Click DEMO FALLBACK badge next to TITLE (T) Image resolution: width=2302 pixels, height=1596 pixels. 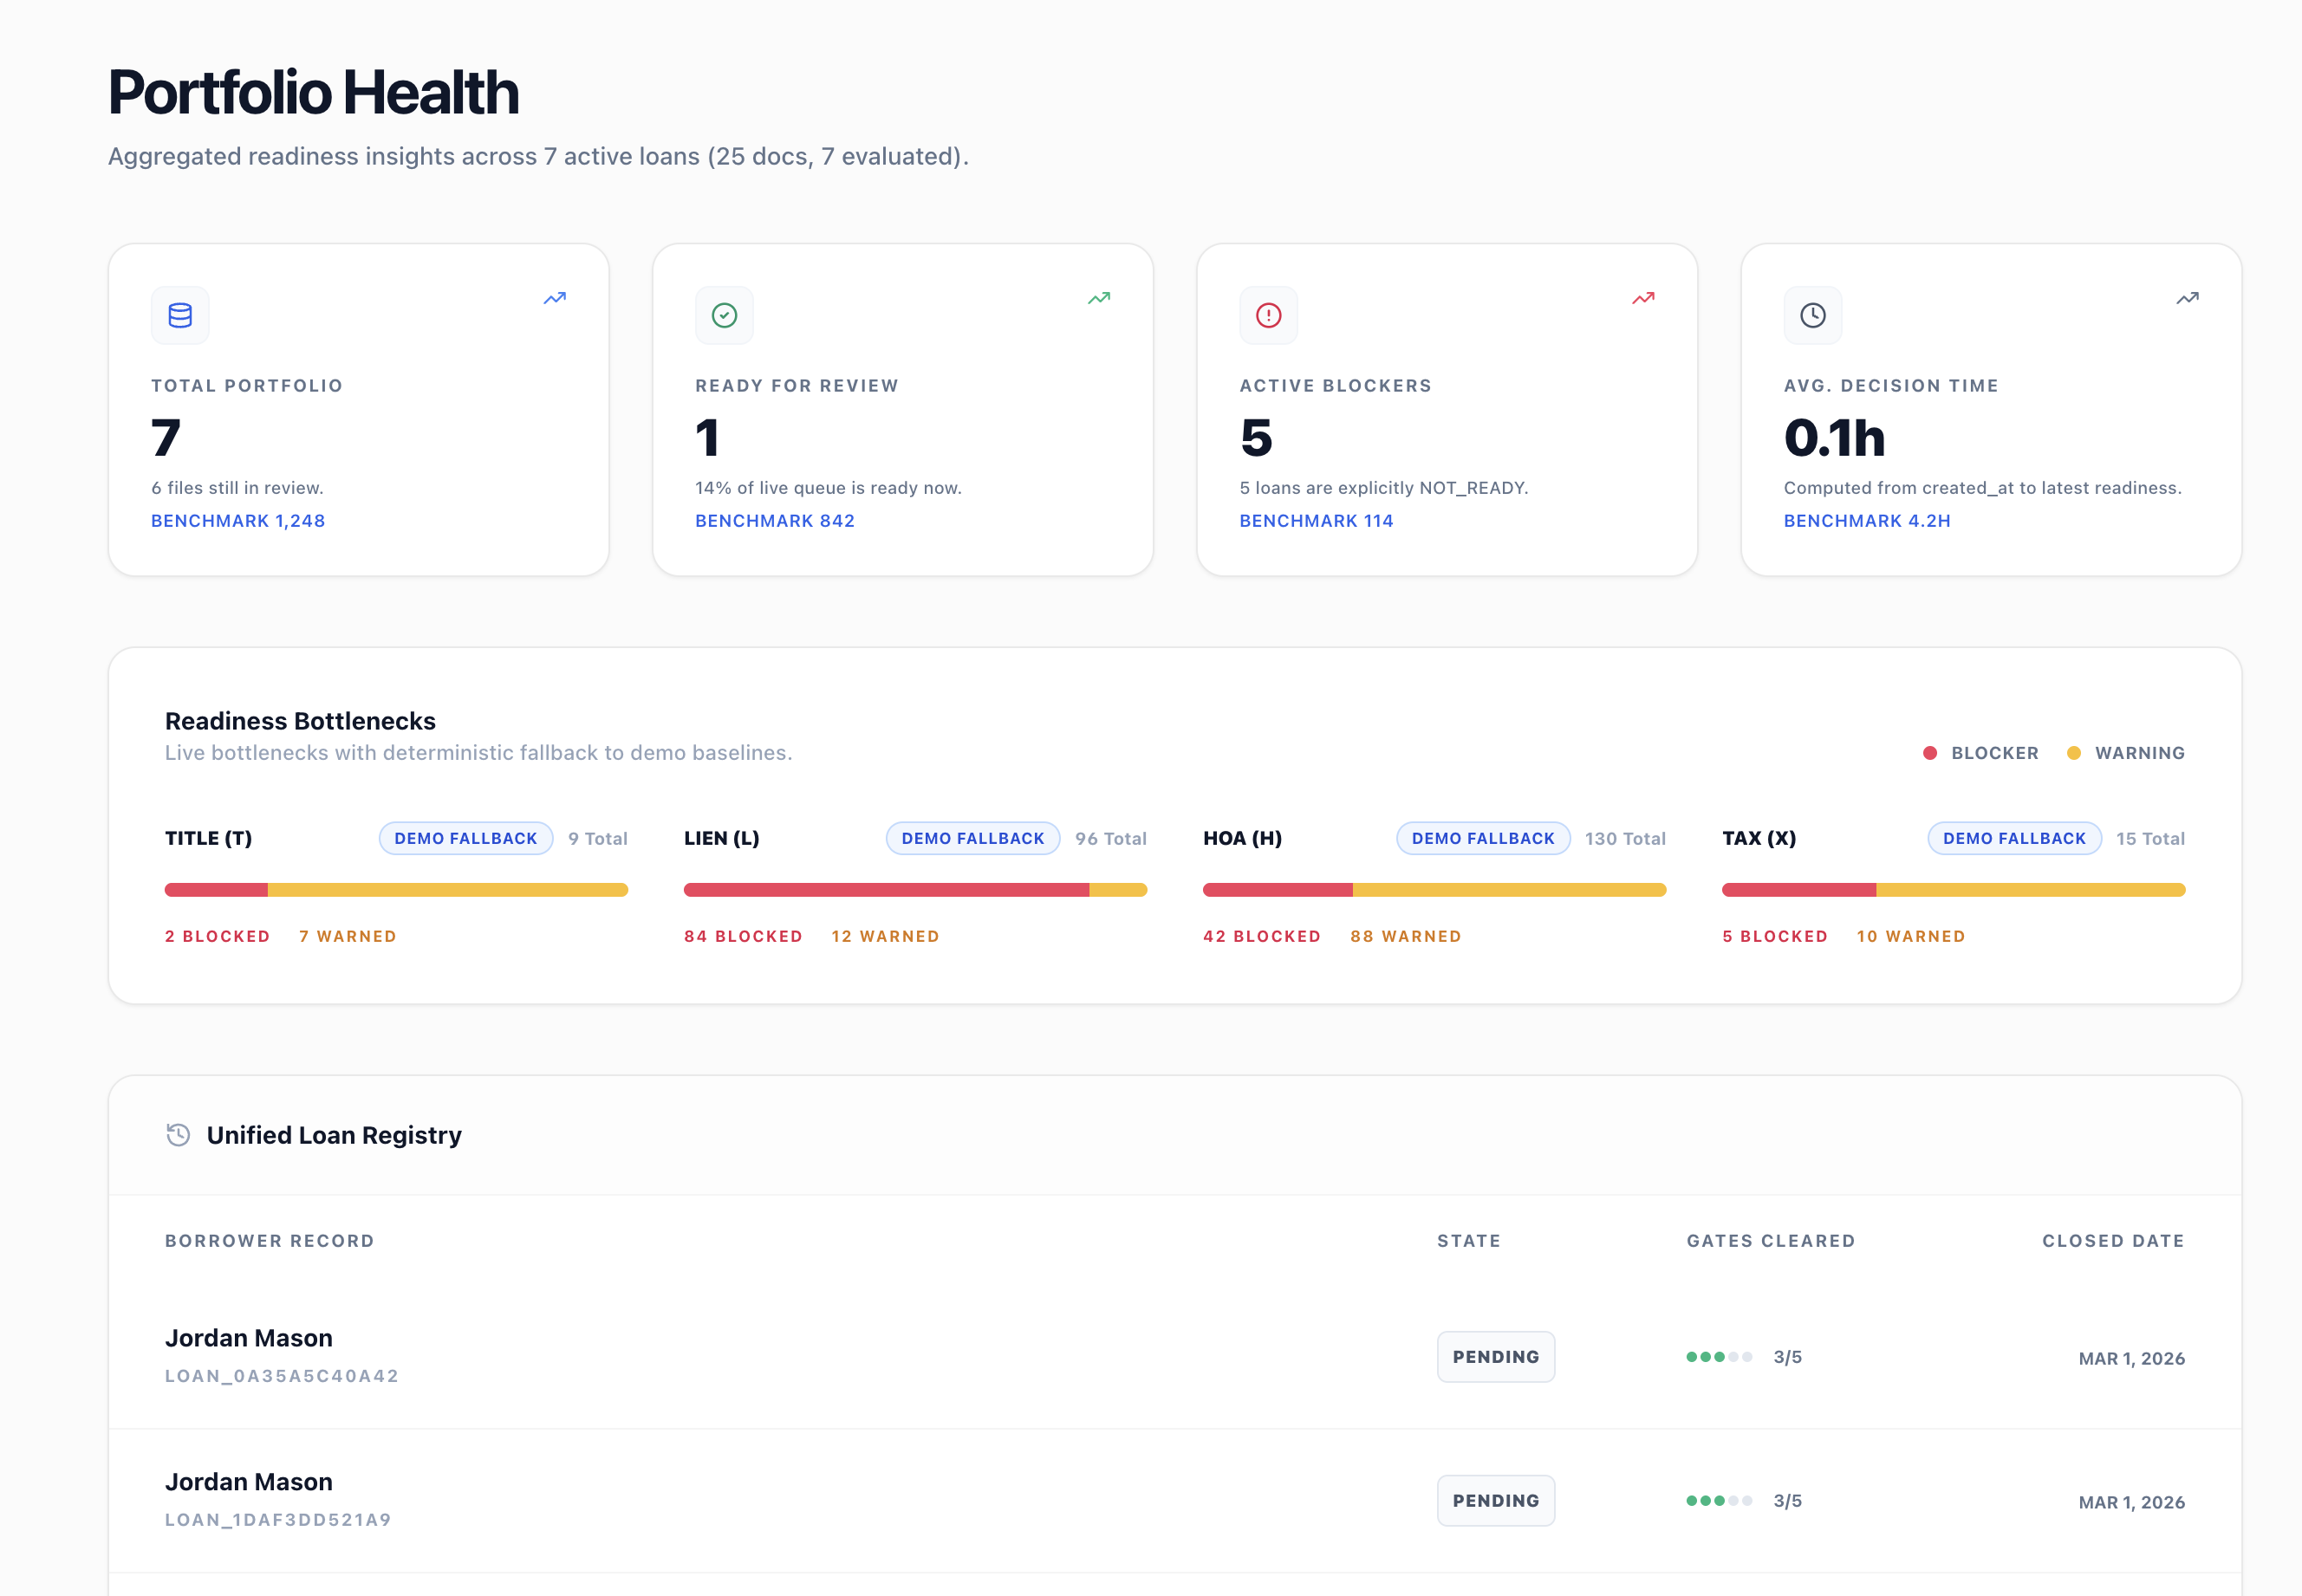(466, 838)
